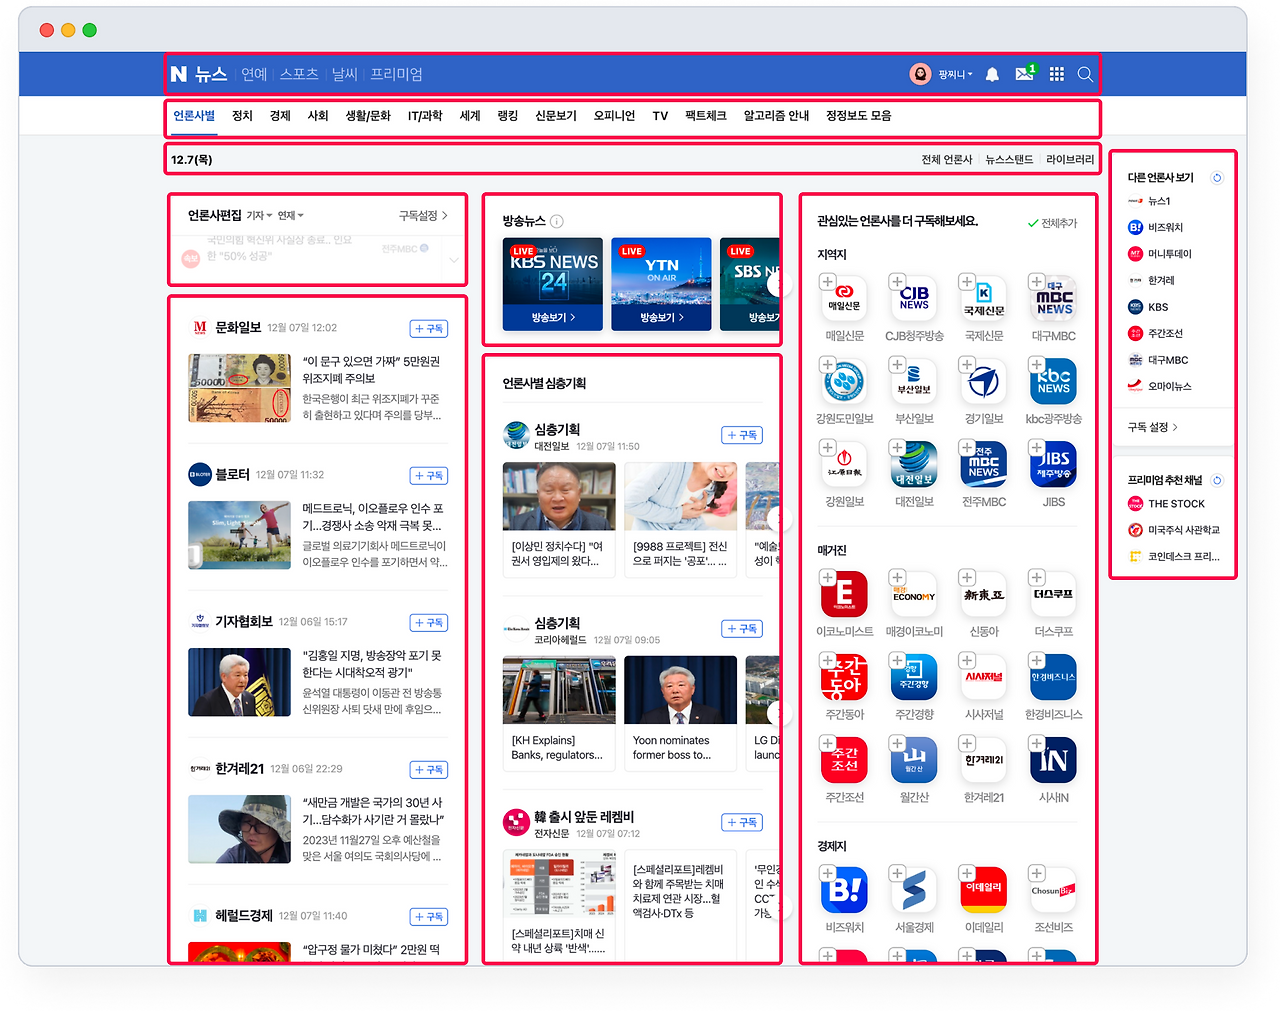The width and height of the screenshot is (1280, 1011).
Task: Subscribe to 코리아헤럴드 심층기획 section
Action: coord(742,629)
